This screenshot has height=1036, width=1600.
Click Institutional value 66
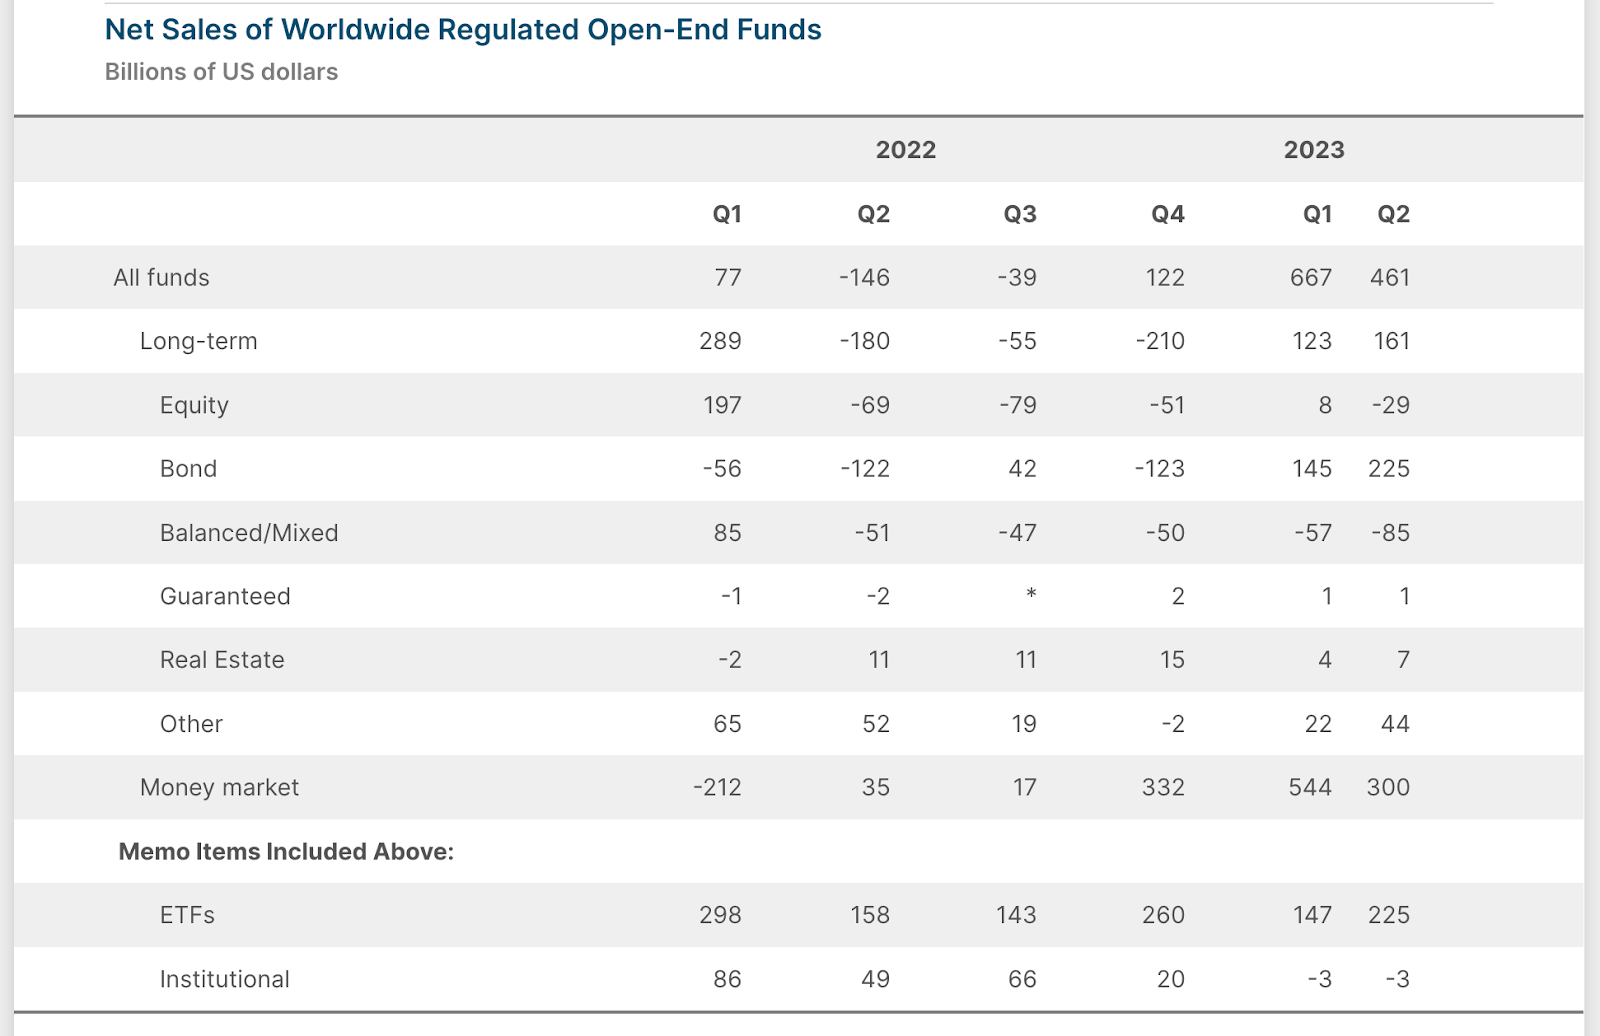point(1022,979)
